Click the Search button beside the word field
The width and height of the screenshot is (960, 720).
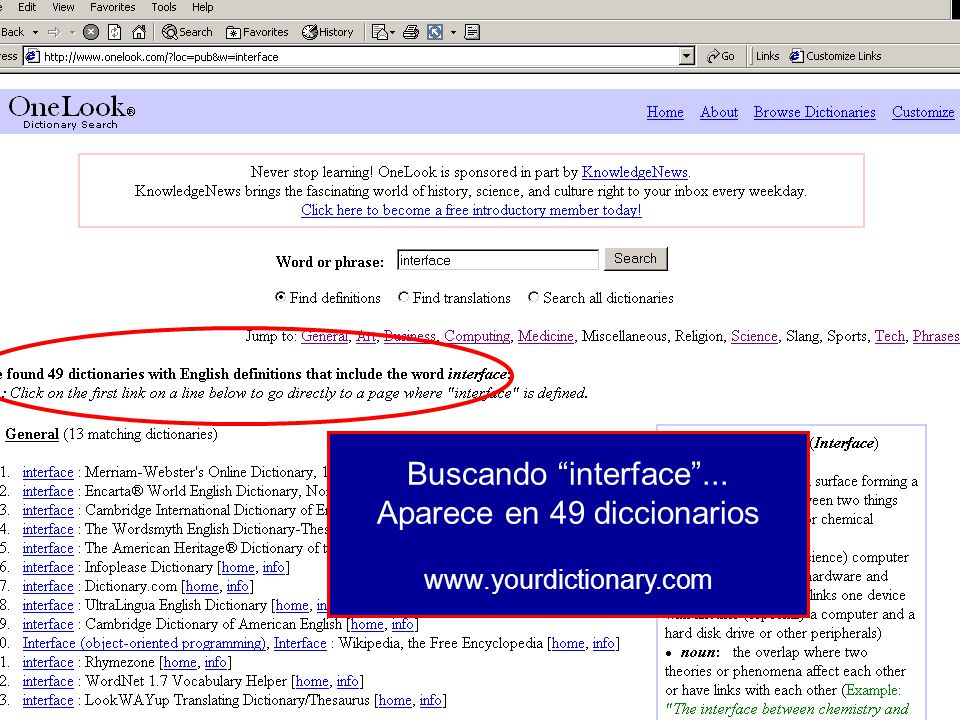coord(636,259)
